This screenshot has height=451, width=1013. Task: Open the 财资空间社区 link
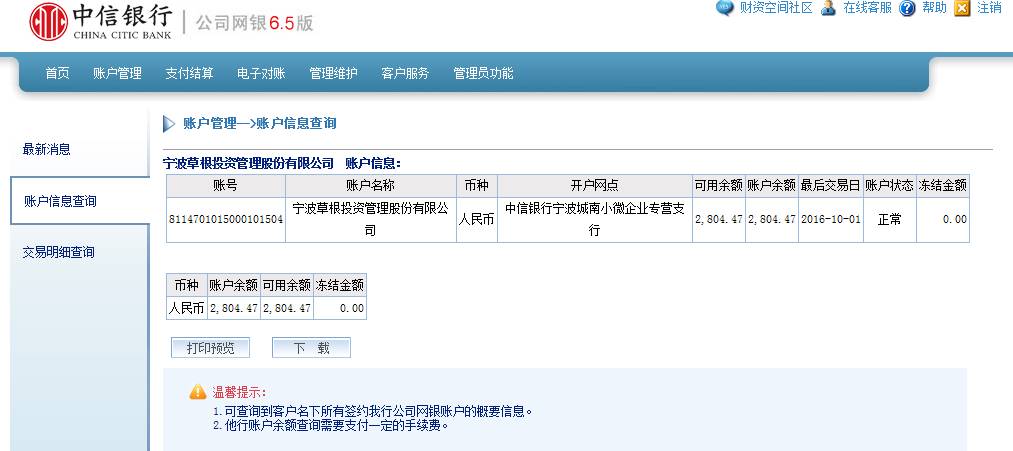pyautogui.click(x=775, y=8)
